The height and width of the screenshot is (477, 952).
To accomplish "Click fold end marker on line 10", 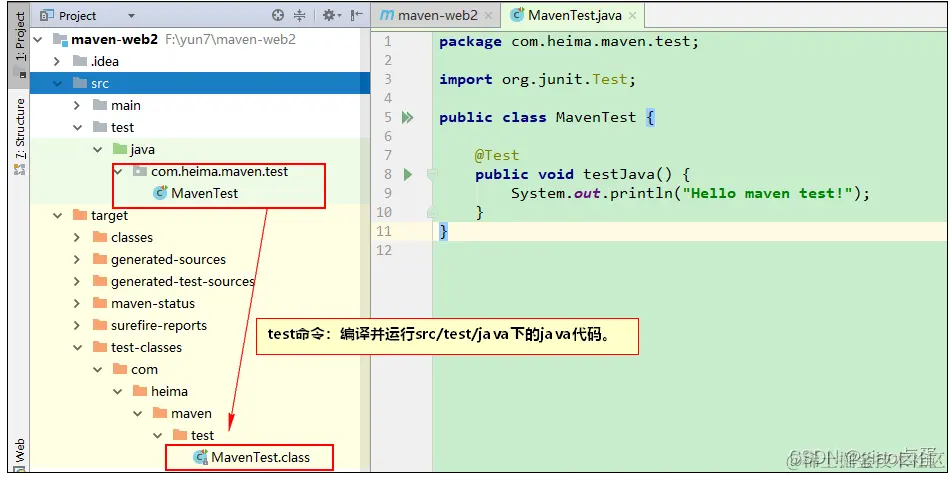I will (x=432, y=212).
